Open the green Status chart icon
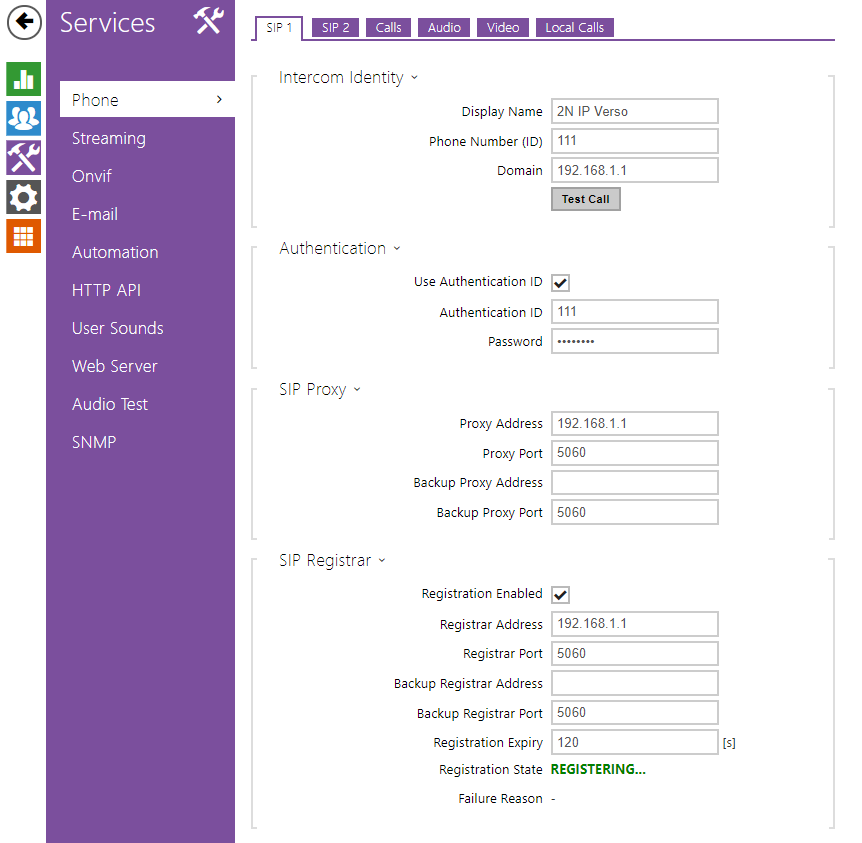Image resolution: width=862 pixels, height=843 pixels. pos(23,79)
